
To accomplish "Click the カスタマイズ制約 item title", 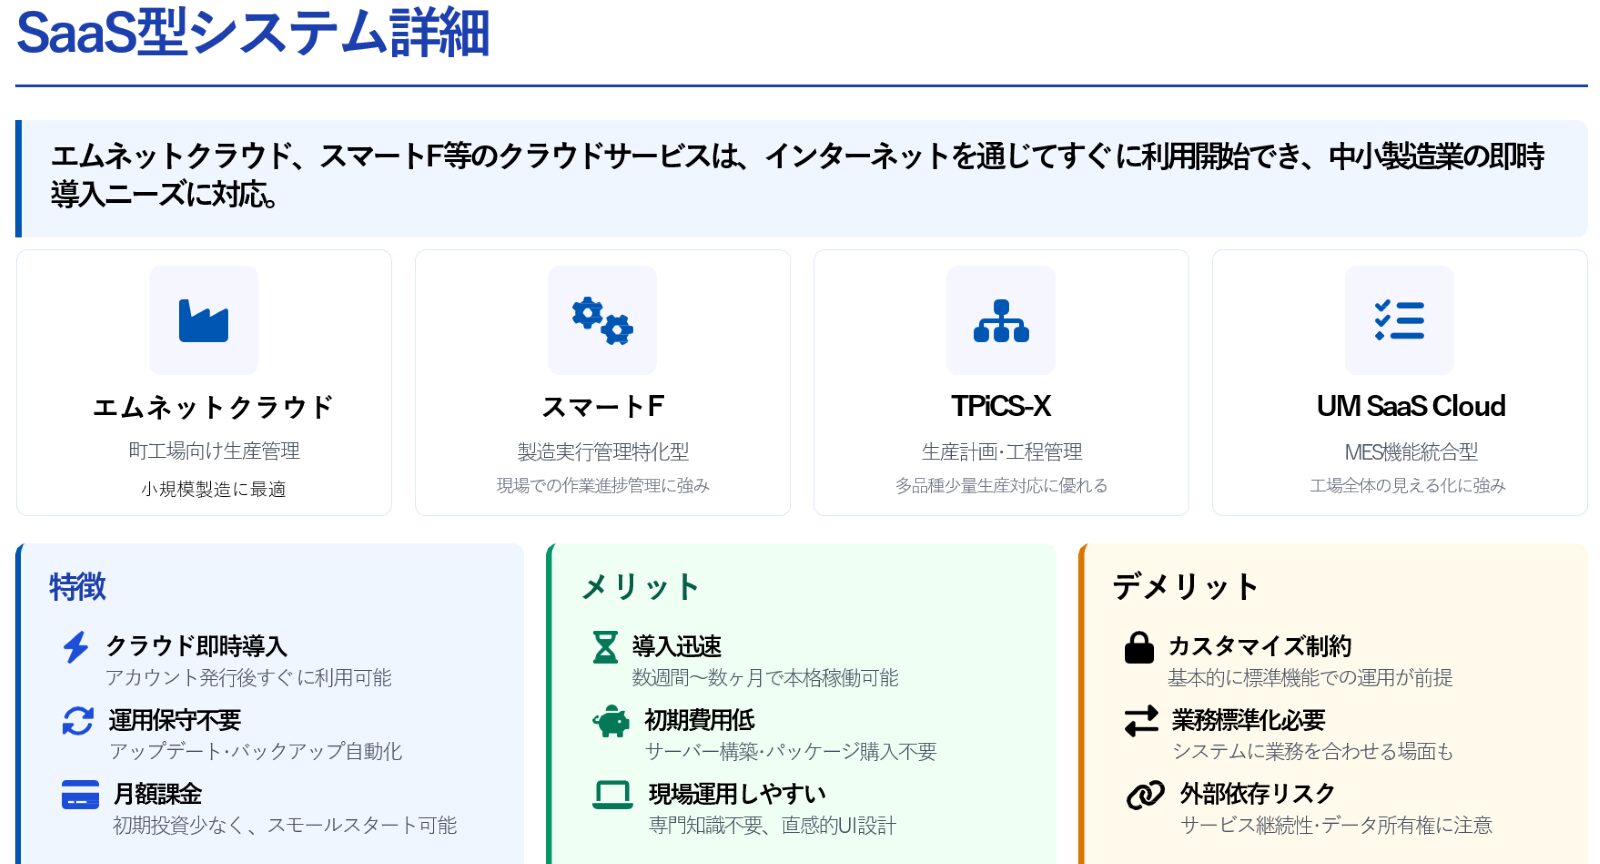I will click(1260, 646).
